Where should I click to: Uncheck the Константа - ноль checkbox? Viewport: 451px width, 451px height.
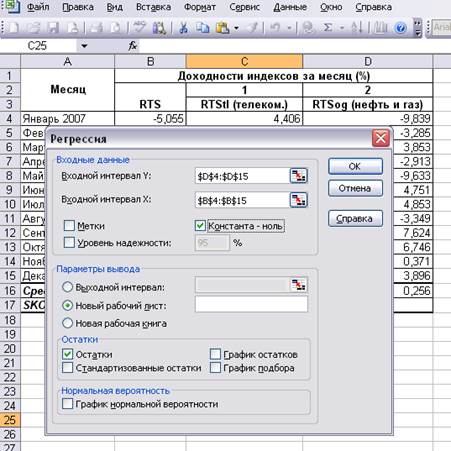pyautogui.click(x=200, y=226)
